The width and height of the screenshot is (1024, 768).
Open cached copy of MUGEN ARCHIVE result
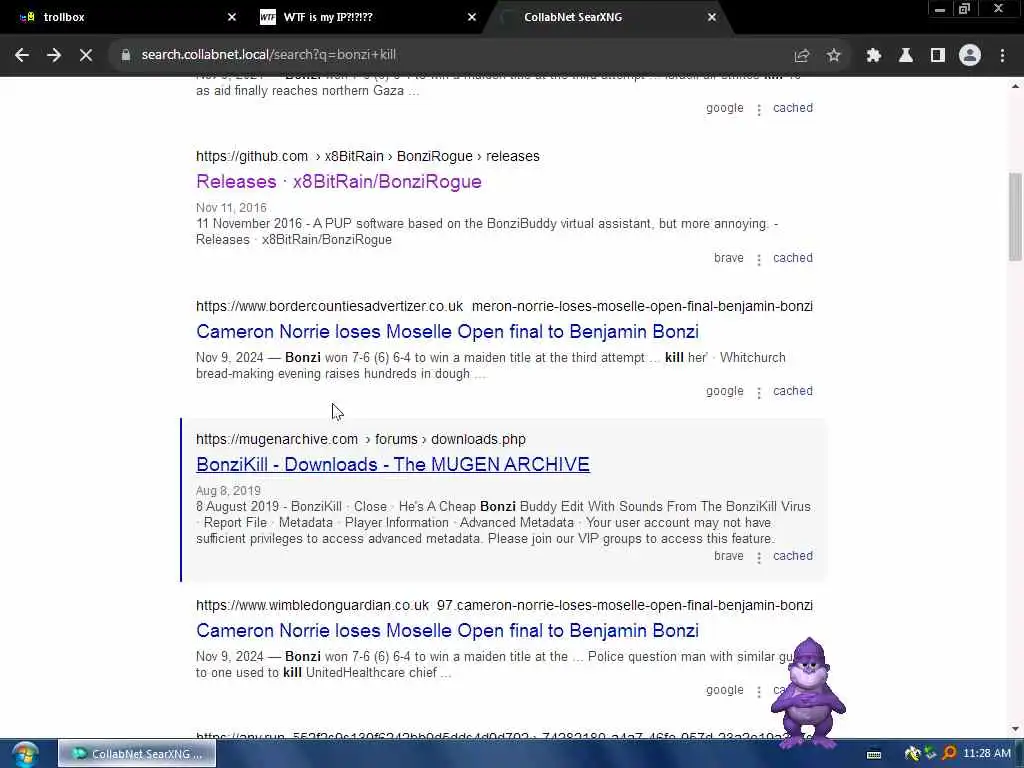(793, 556)
